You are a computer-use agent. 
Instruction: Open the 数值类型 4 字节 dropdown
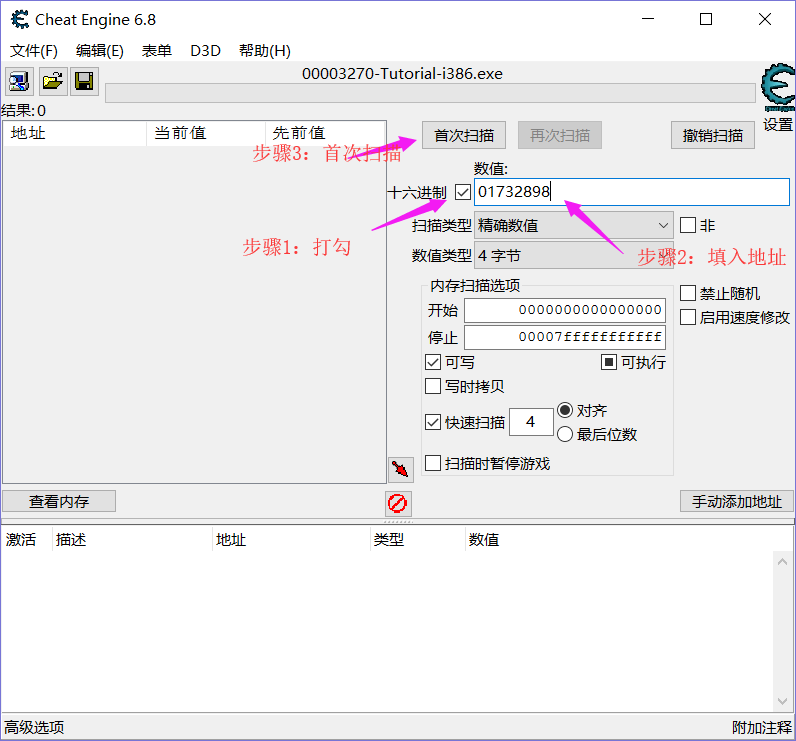click(573, 255)
